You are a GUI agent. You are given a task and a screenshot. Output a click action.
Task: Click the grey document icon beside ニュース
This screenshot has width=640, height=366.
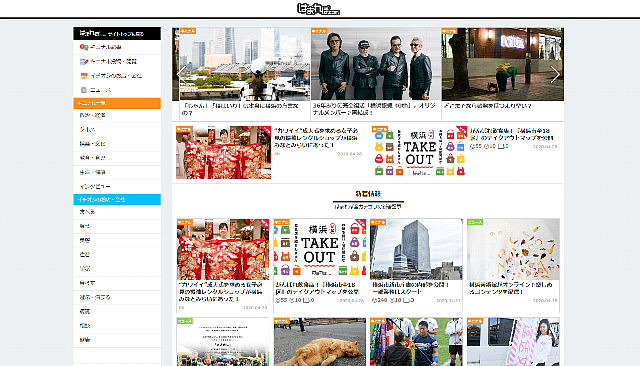click(x=84, y=90)
